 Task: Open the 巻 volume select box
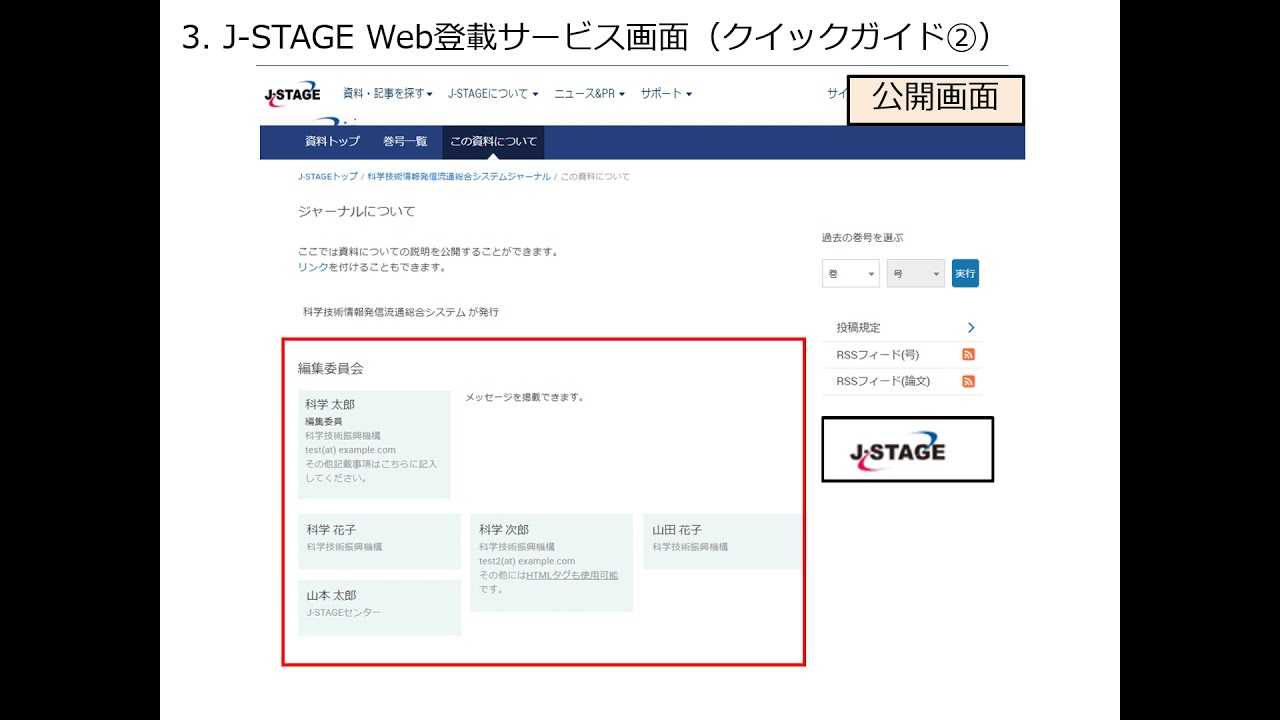[x=851, y=273]
